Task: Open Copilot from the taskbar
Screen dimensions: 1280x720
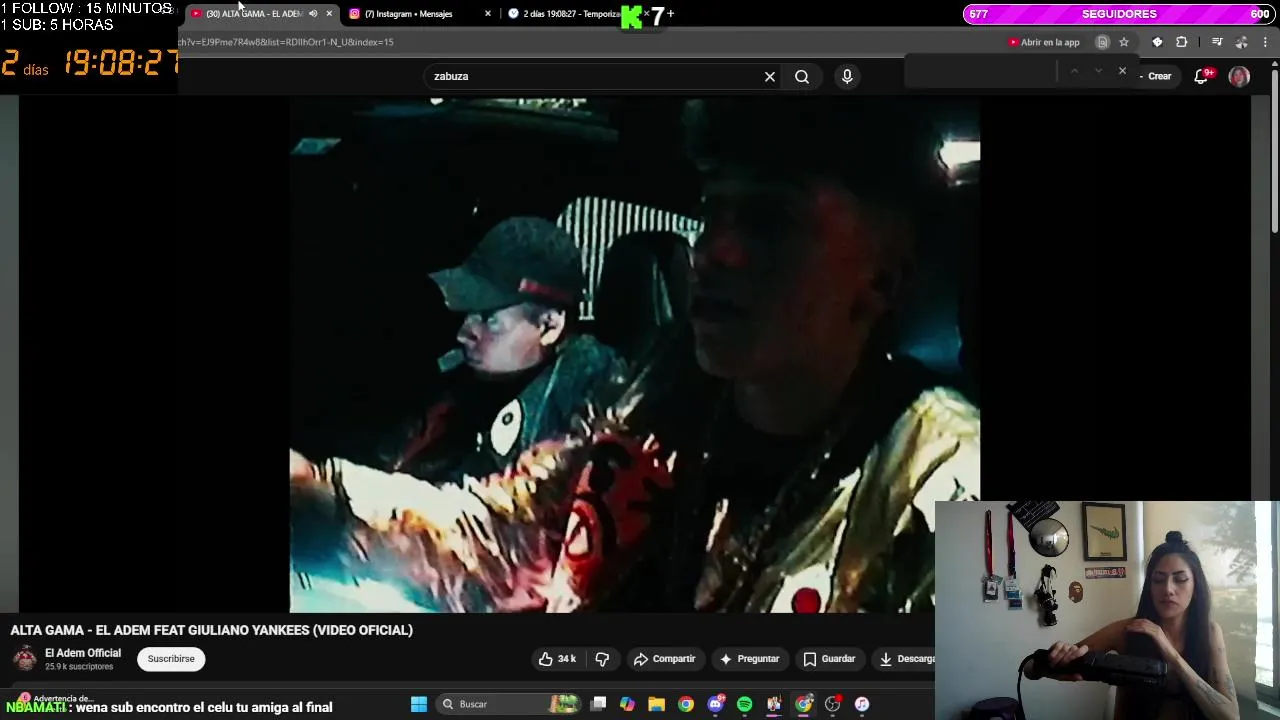Action: pyautogui.click(x=627, y=704)
